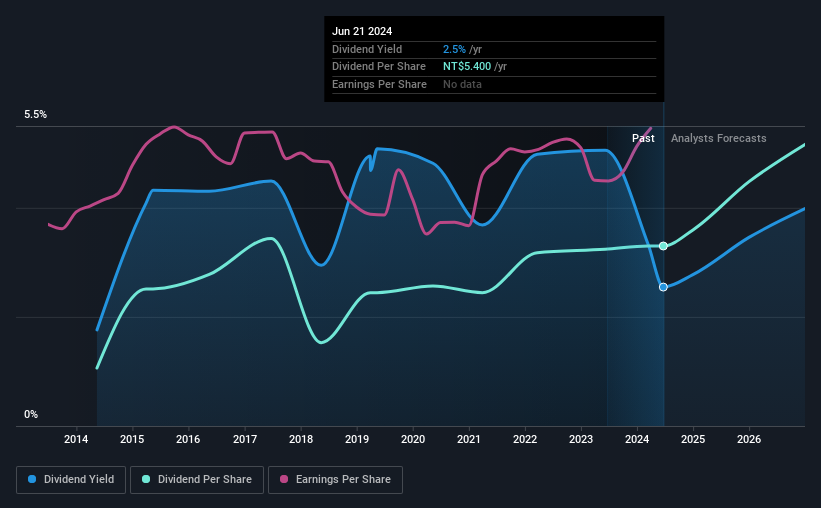Click the 2019 x-axis label
Viewport: 821px width, 508px height.
coord(357,439)
